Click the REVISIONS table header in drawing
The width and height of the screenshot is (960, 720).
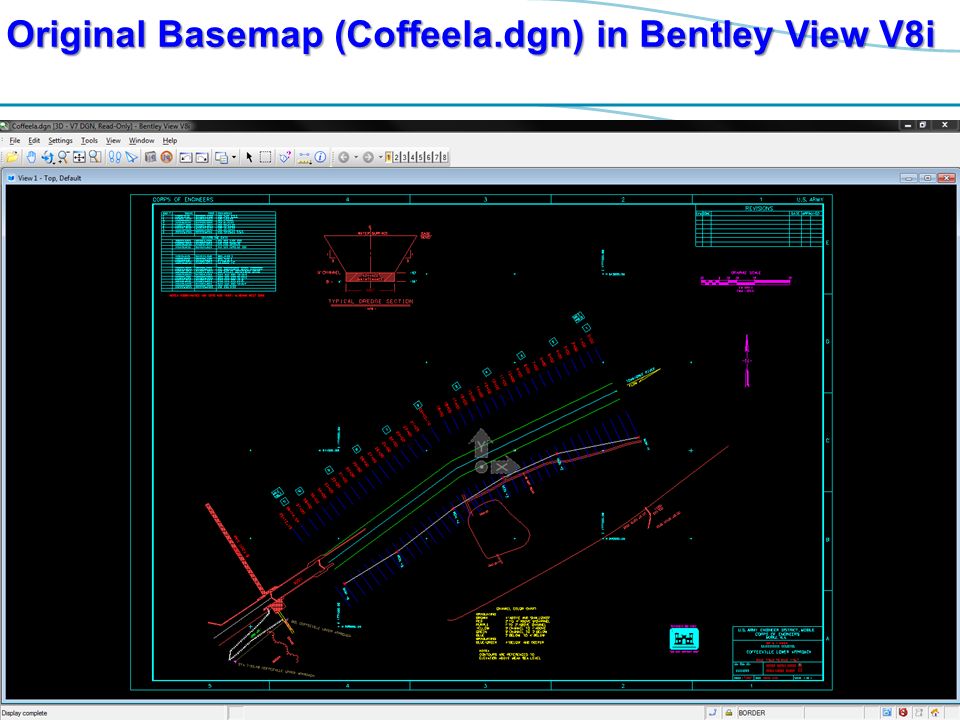(x=759, y=208)
